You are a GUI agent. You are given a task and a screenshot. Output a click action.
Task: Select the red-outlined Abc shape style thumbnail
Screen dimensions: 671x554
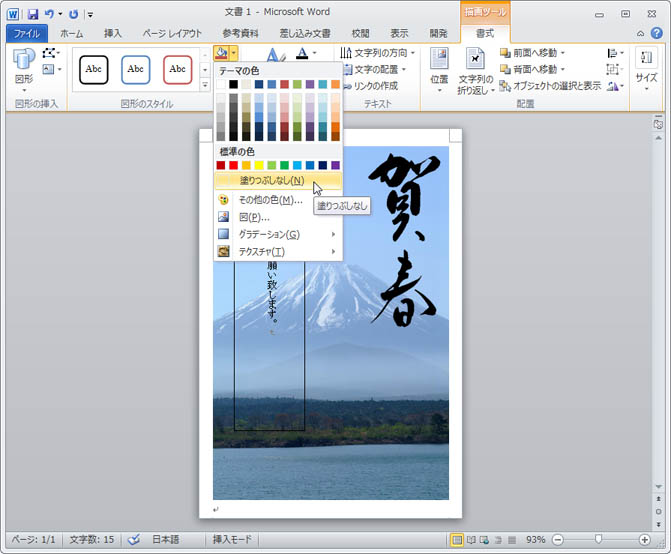177,69
